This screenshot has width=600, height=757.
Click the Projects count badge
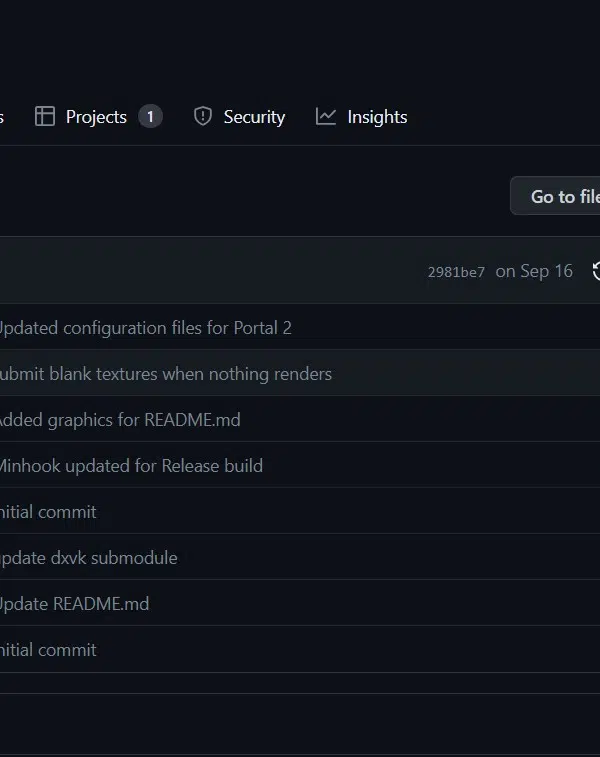(150, 116)
